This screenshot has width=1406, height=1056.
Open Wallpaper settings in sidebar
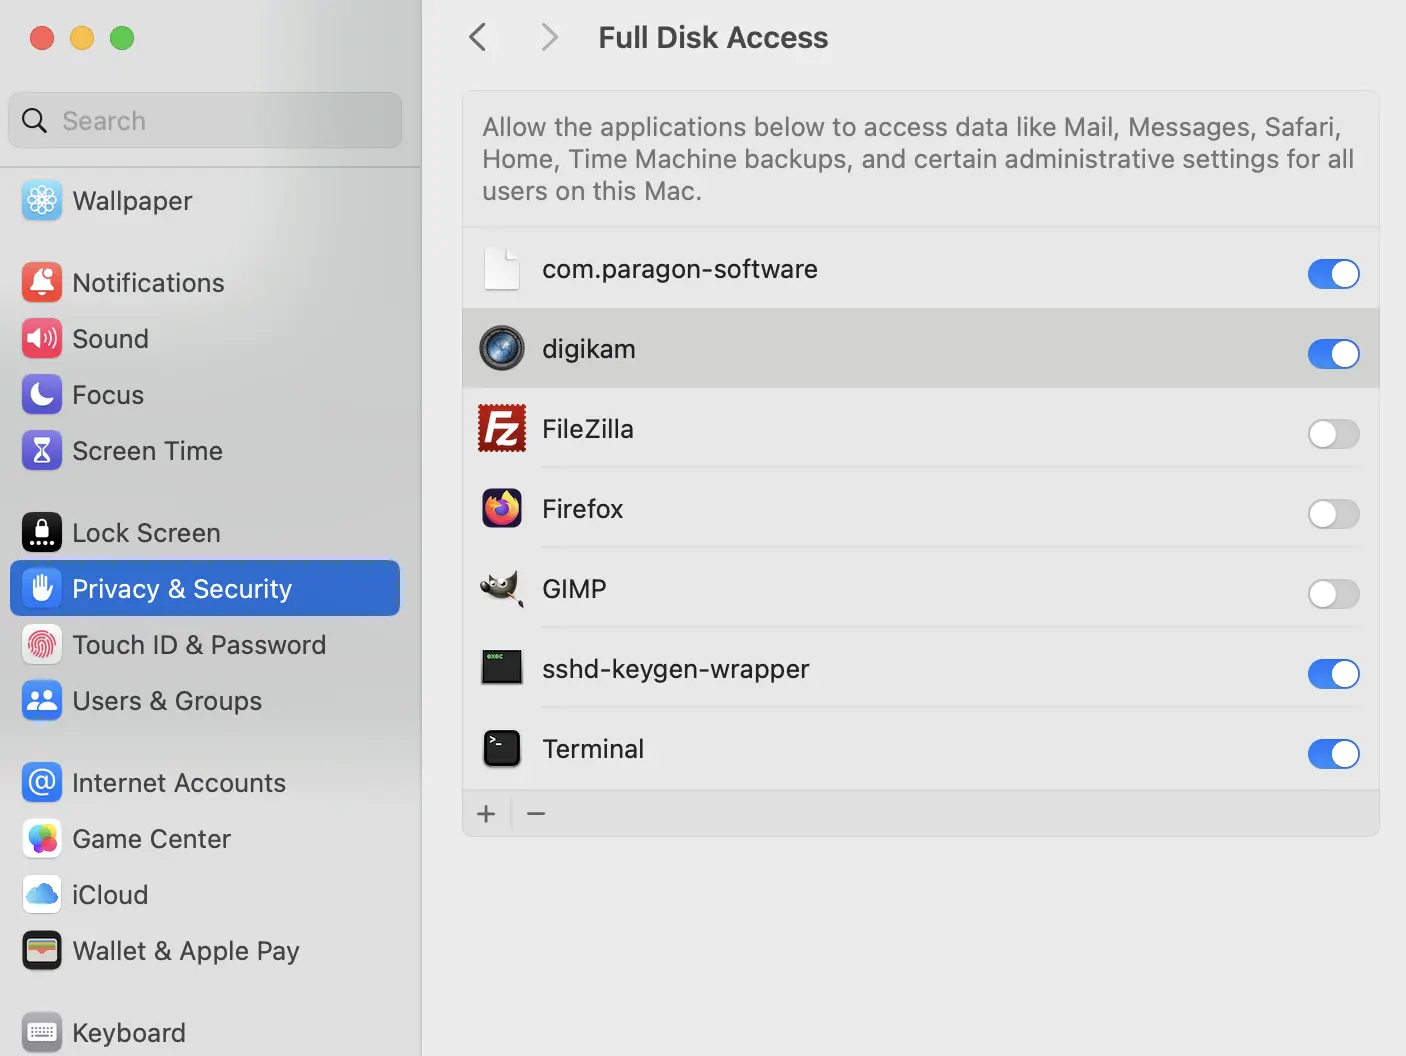(132, 201)
